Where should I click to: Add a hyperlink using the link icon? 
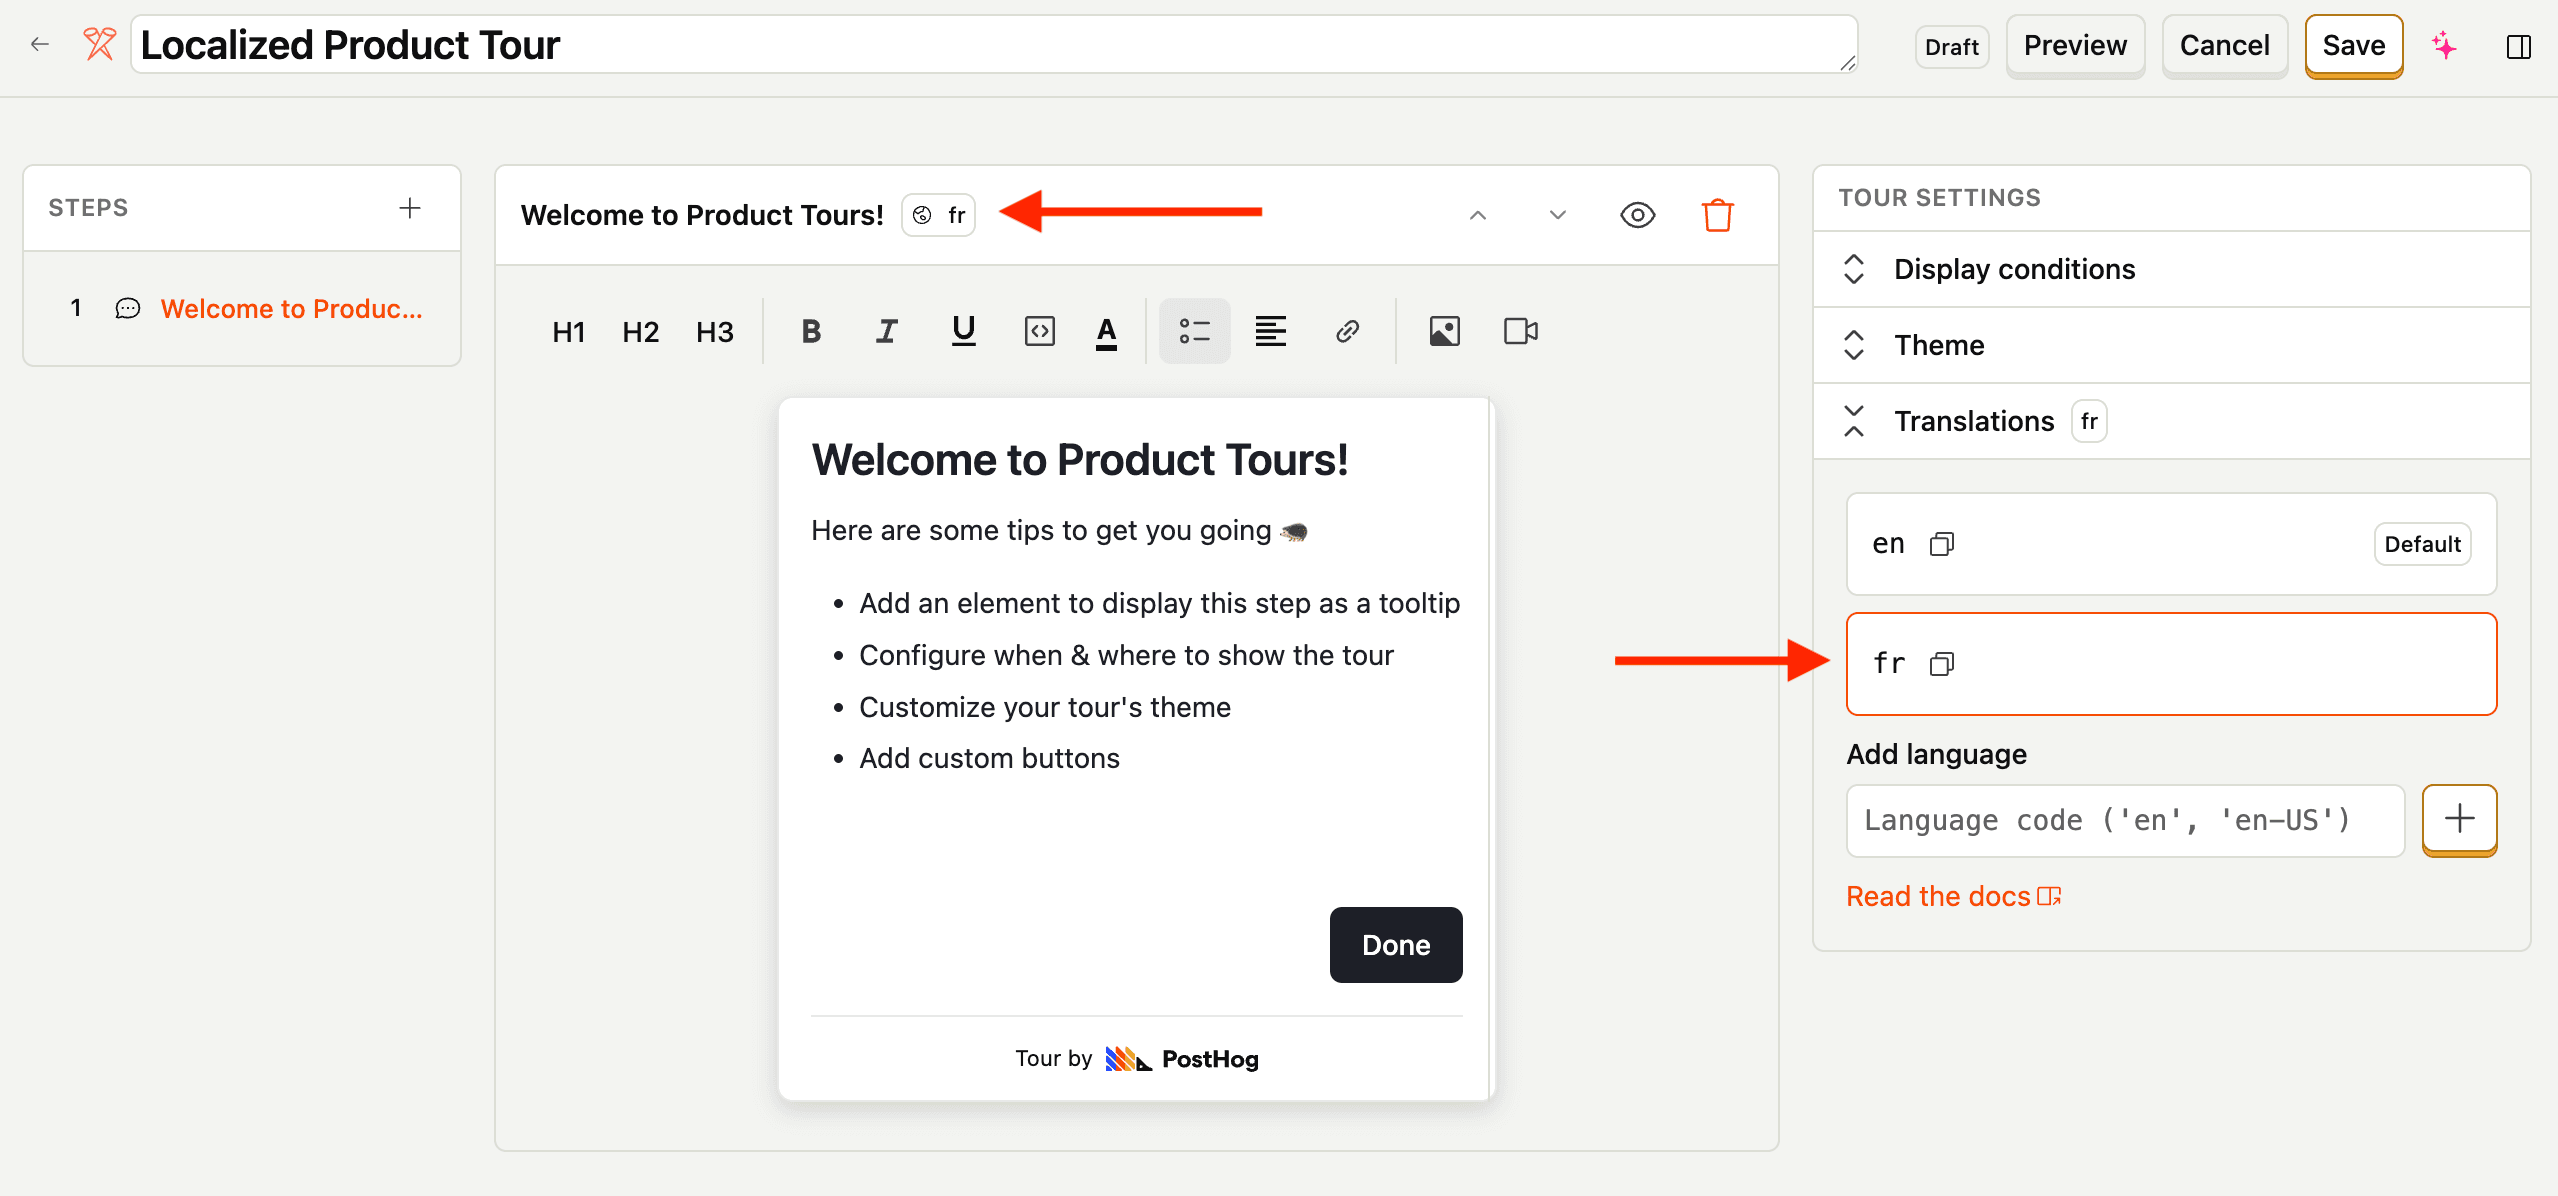tap(1346, 330)
